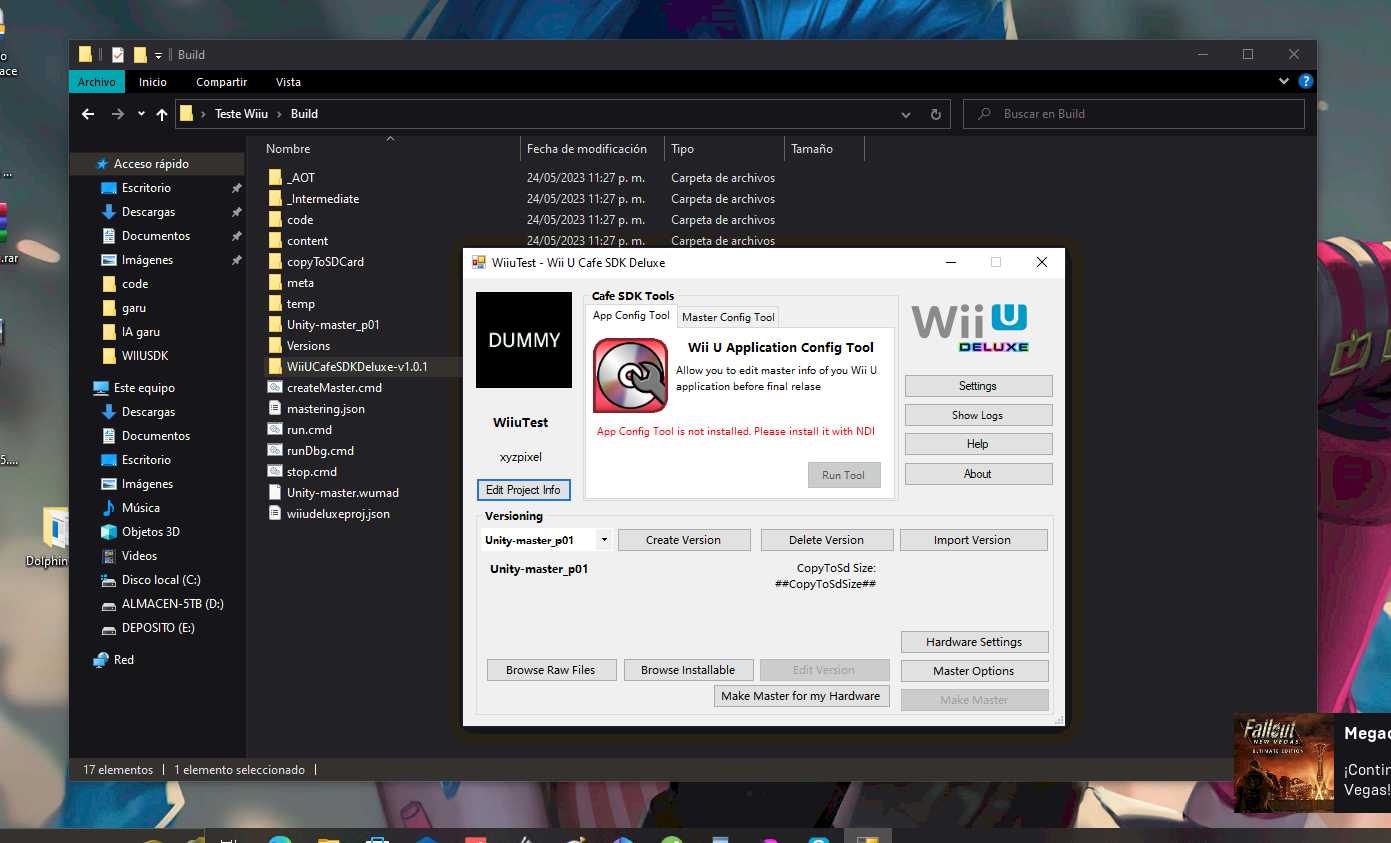The image size is (1391, 843).
Task: Click the Settings button
Action: tap(978, 386)
